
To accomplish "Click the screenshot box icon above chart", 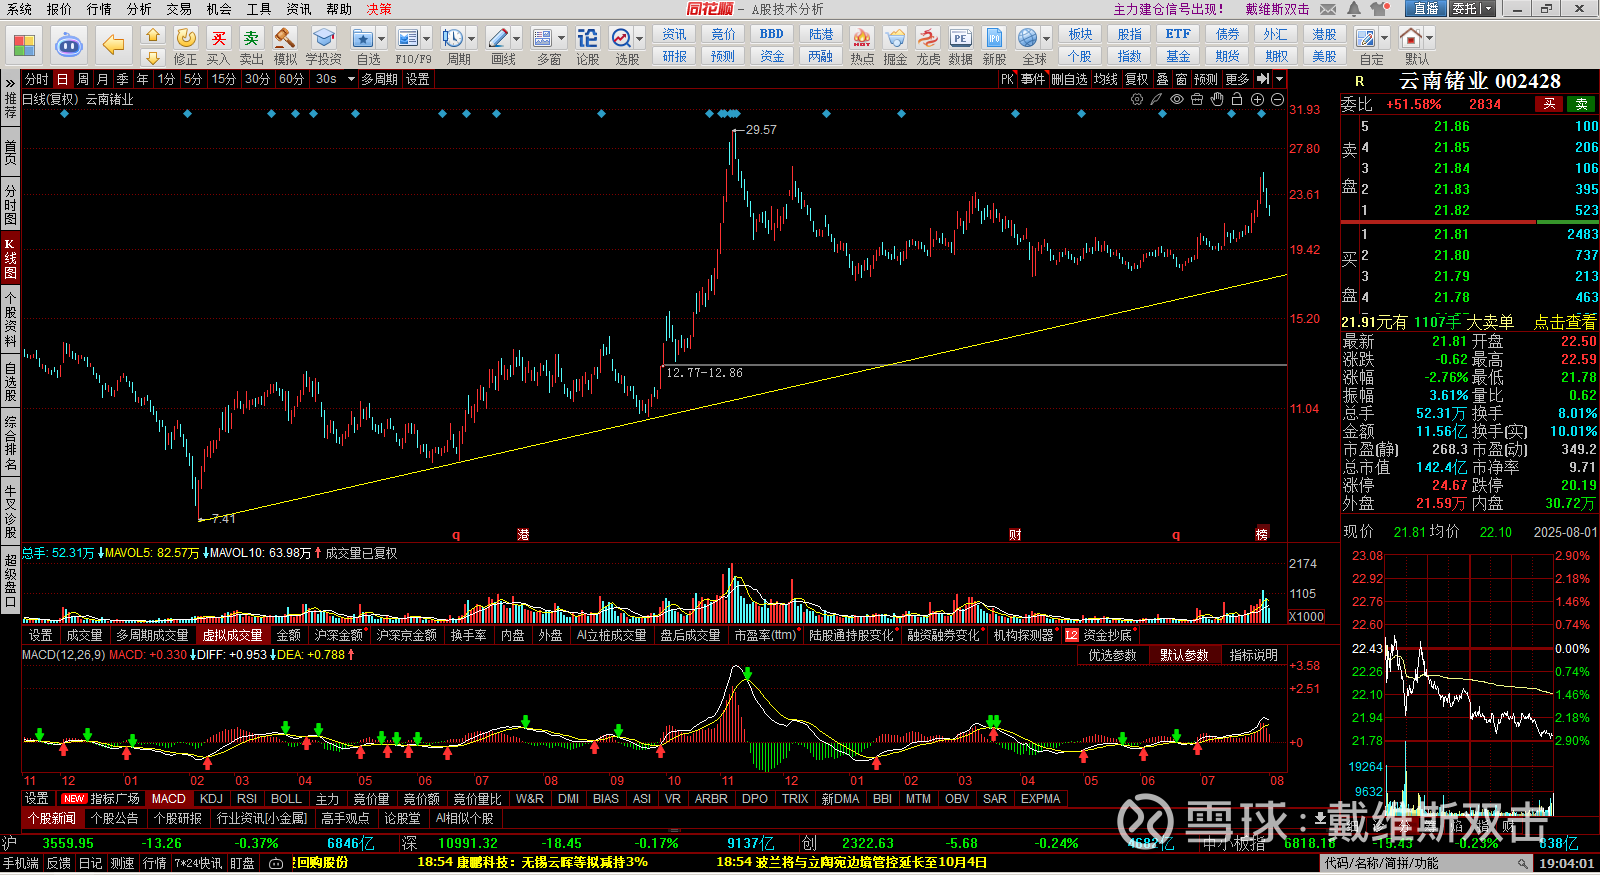I will click(x=1197, y=99).
